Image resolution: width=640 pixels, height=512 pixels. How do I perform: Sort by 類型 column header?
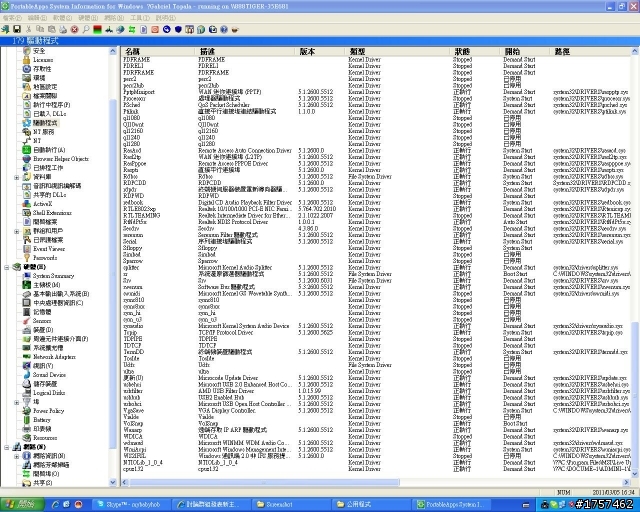click(x=398, y=51)
